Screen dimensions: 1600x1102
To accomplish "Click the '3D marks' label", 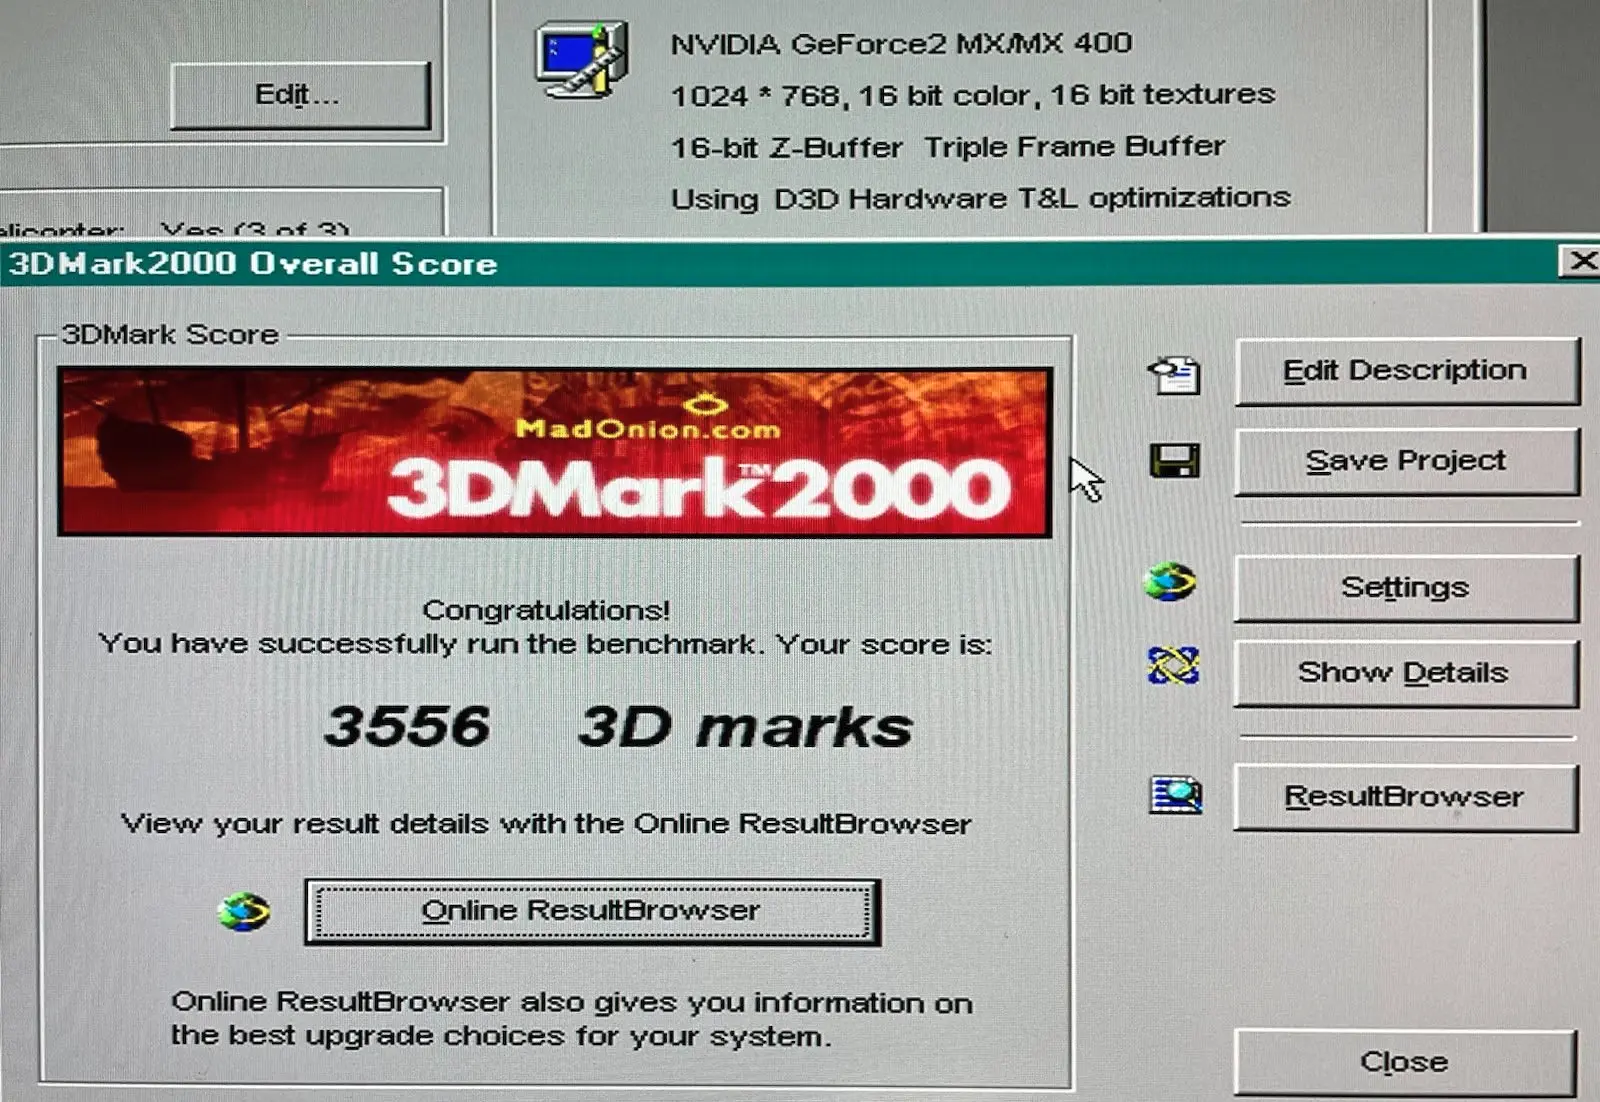I will pos(746,727).
